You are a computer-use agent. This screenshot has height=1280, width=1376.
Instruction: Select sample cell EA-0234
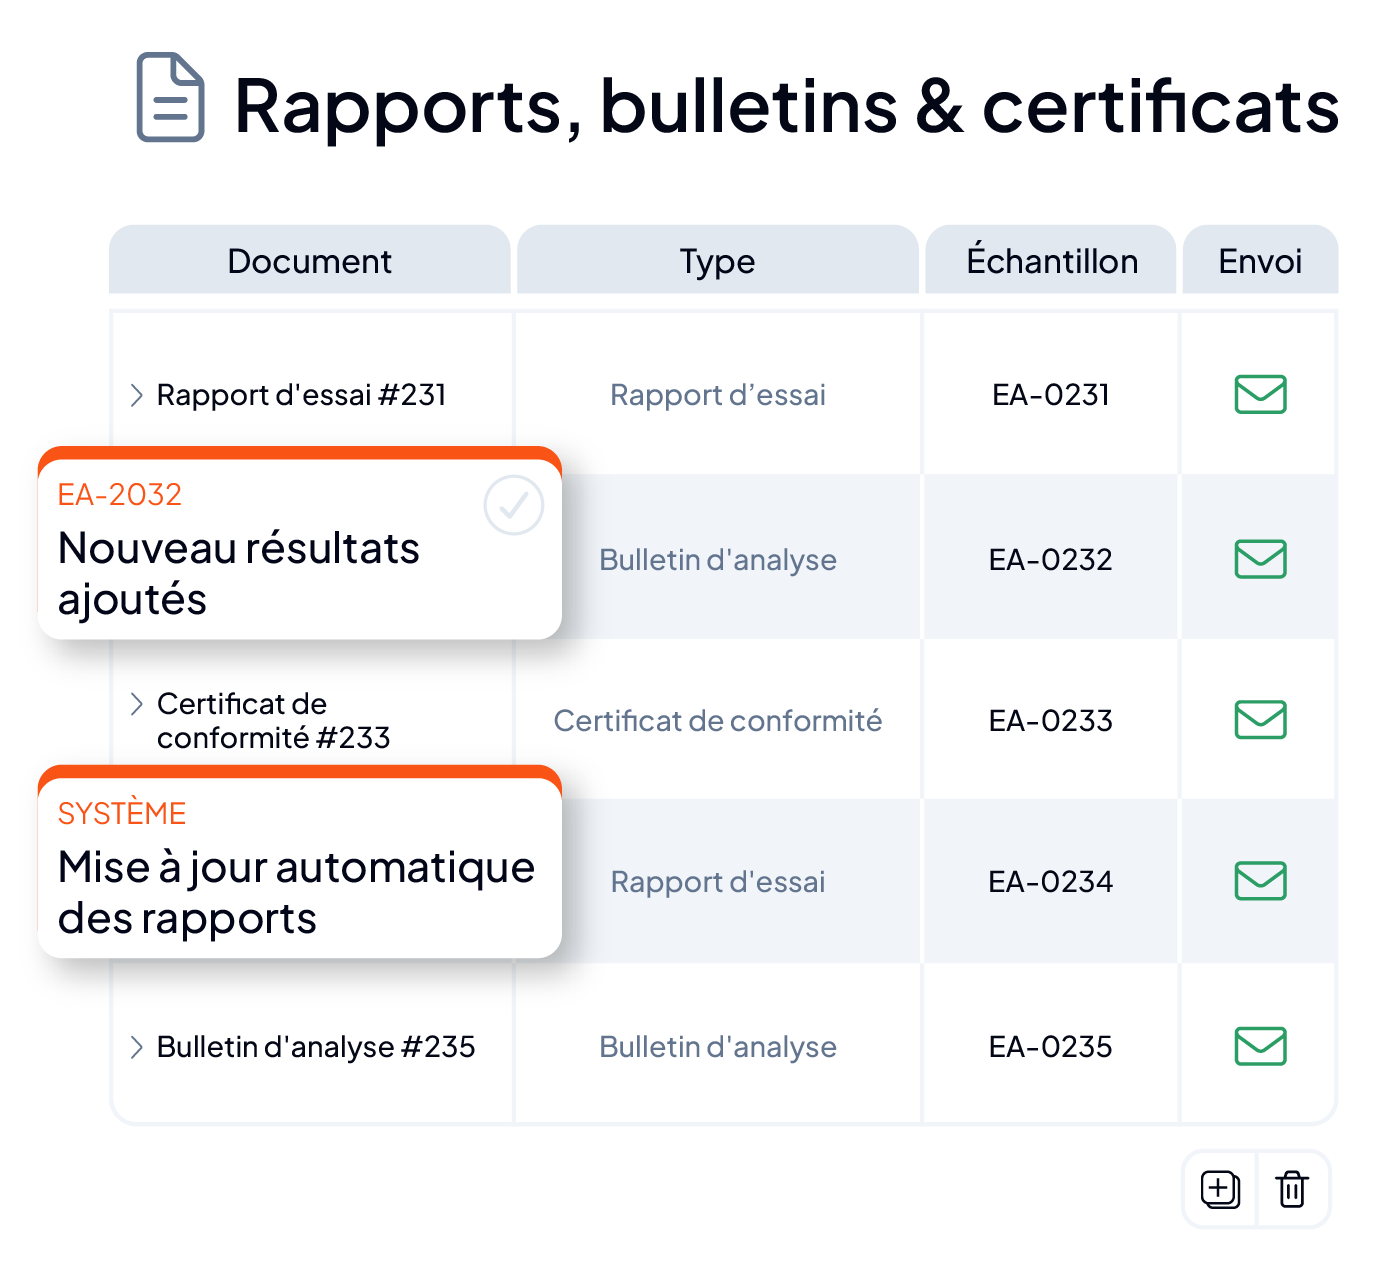[1051, 882]
